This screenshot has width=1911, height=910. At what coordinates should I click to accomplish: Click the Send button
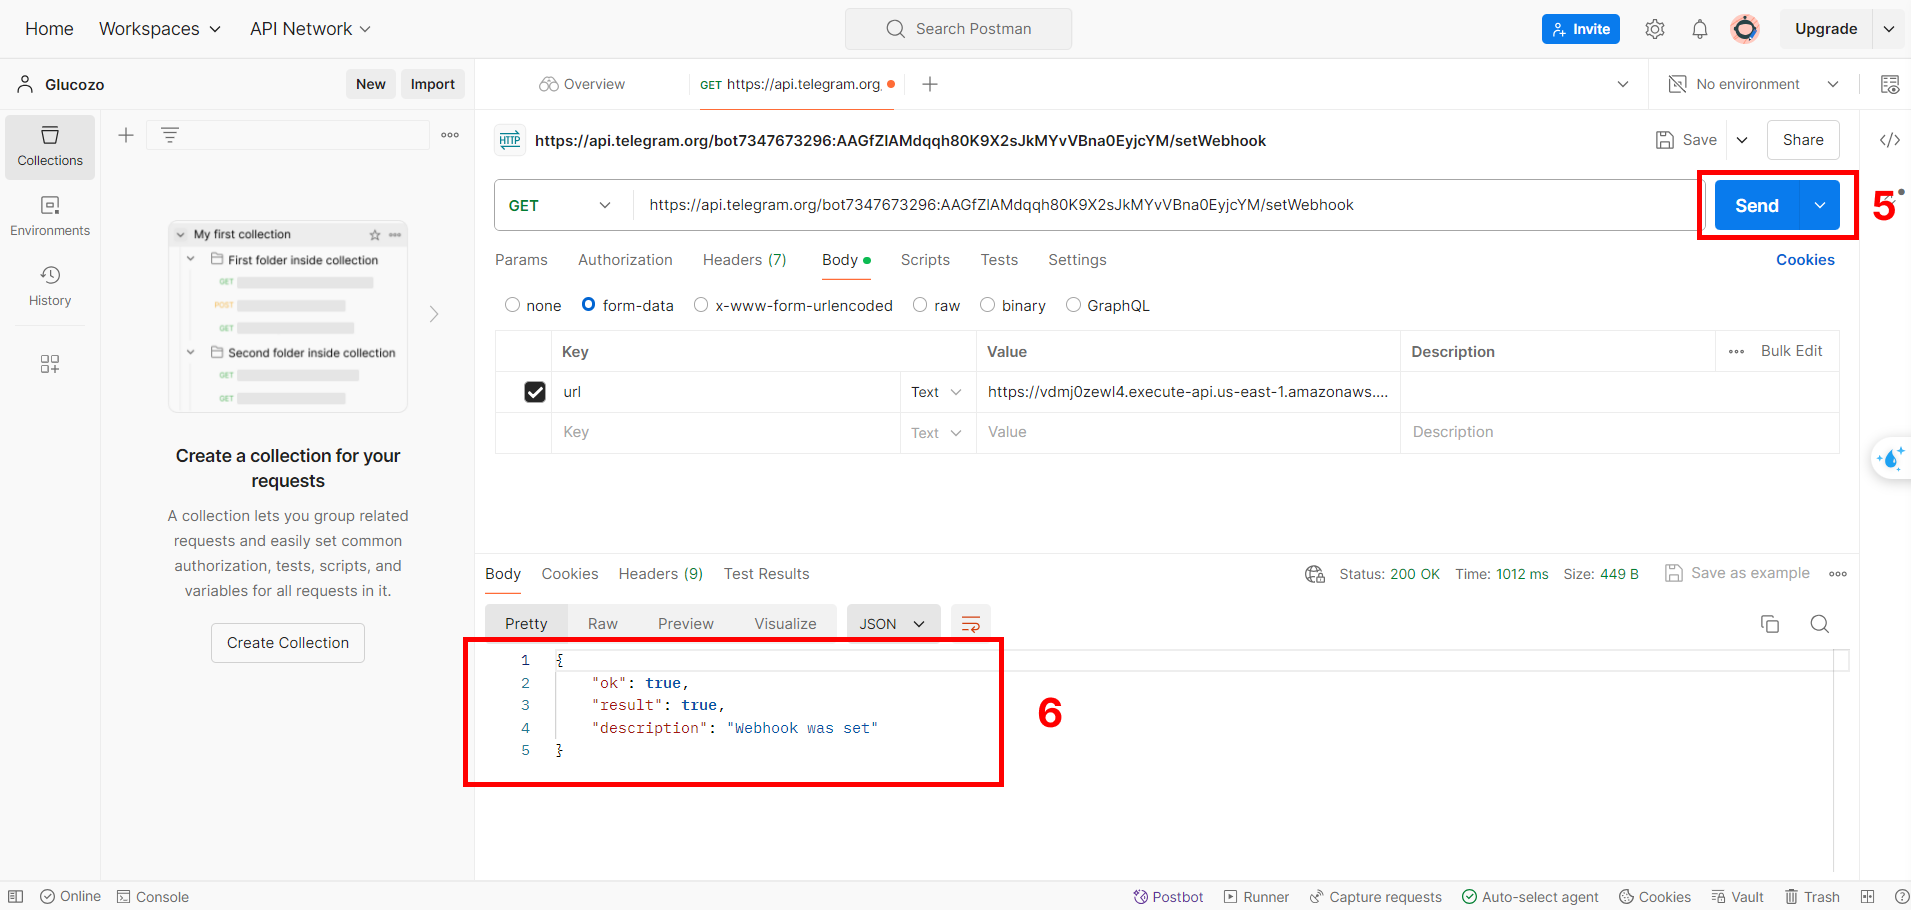tap(1757, 205)
